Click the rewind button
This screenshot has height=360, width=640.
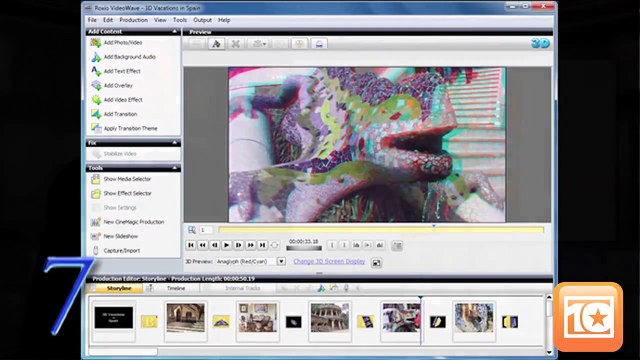(x=202, y=245)
